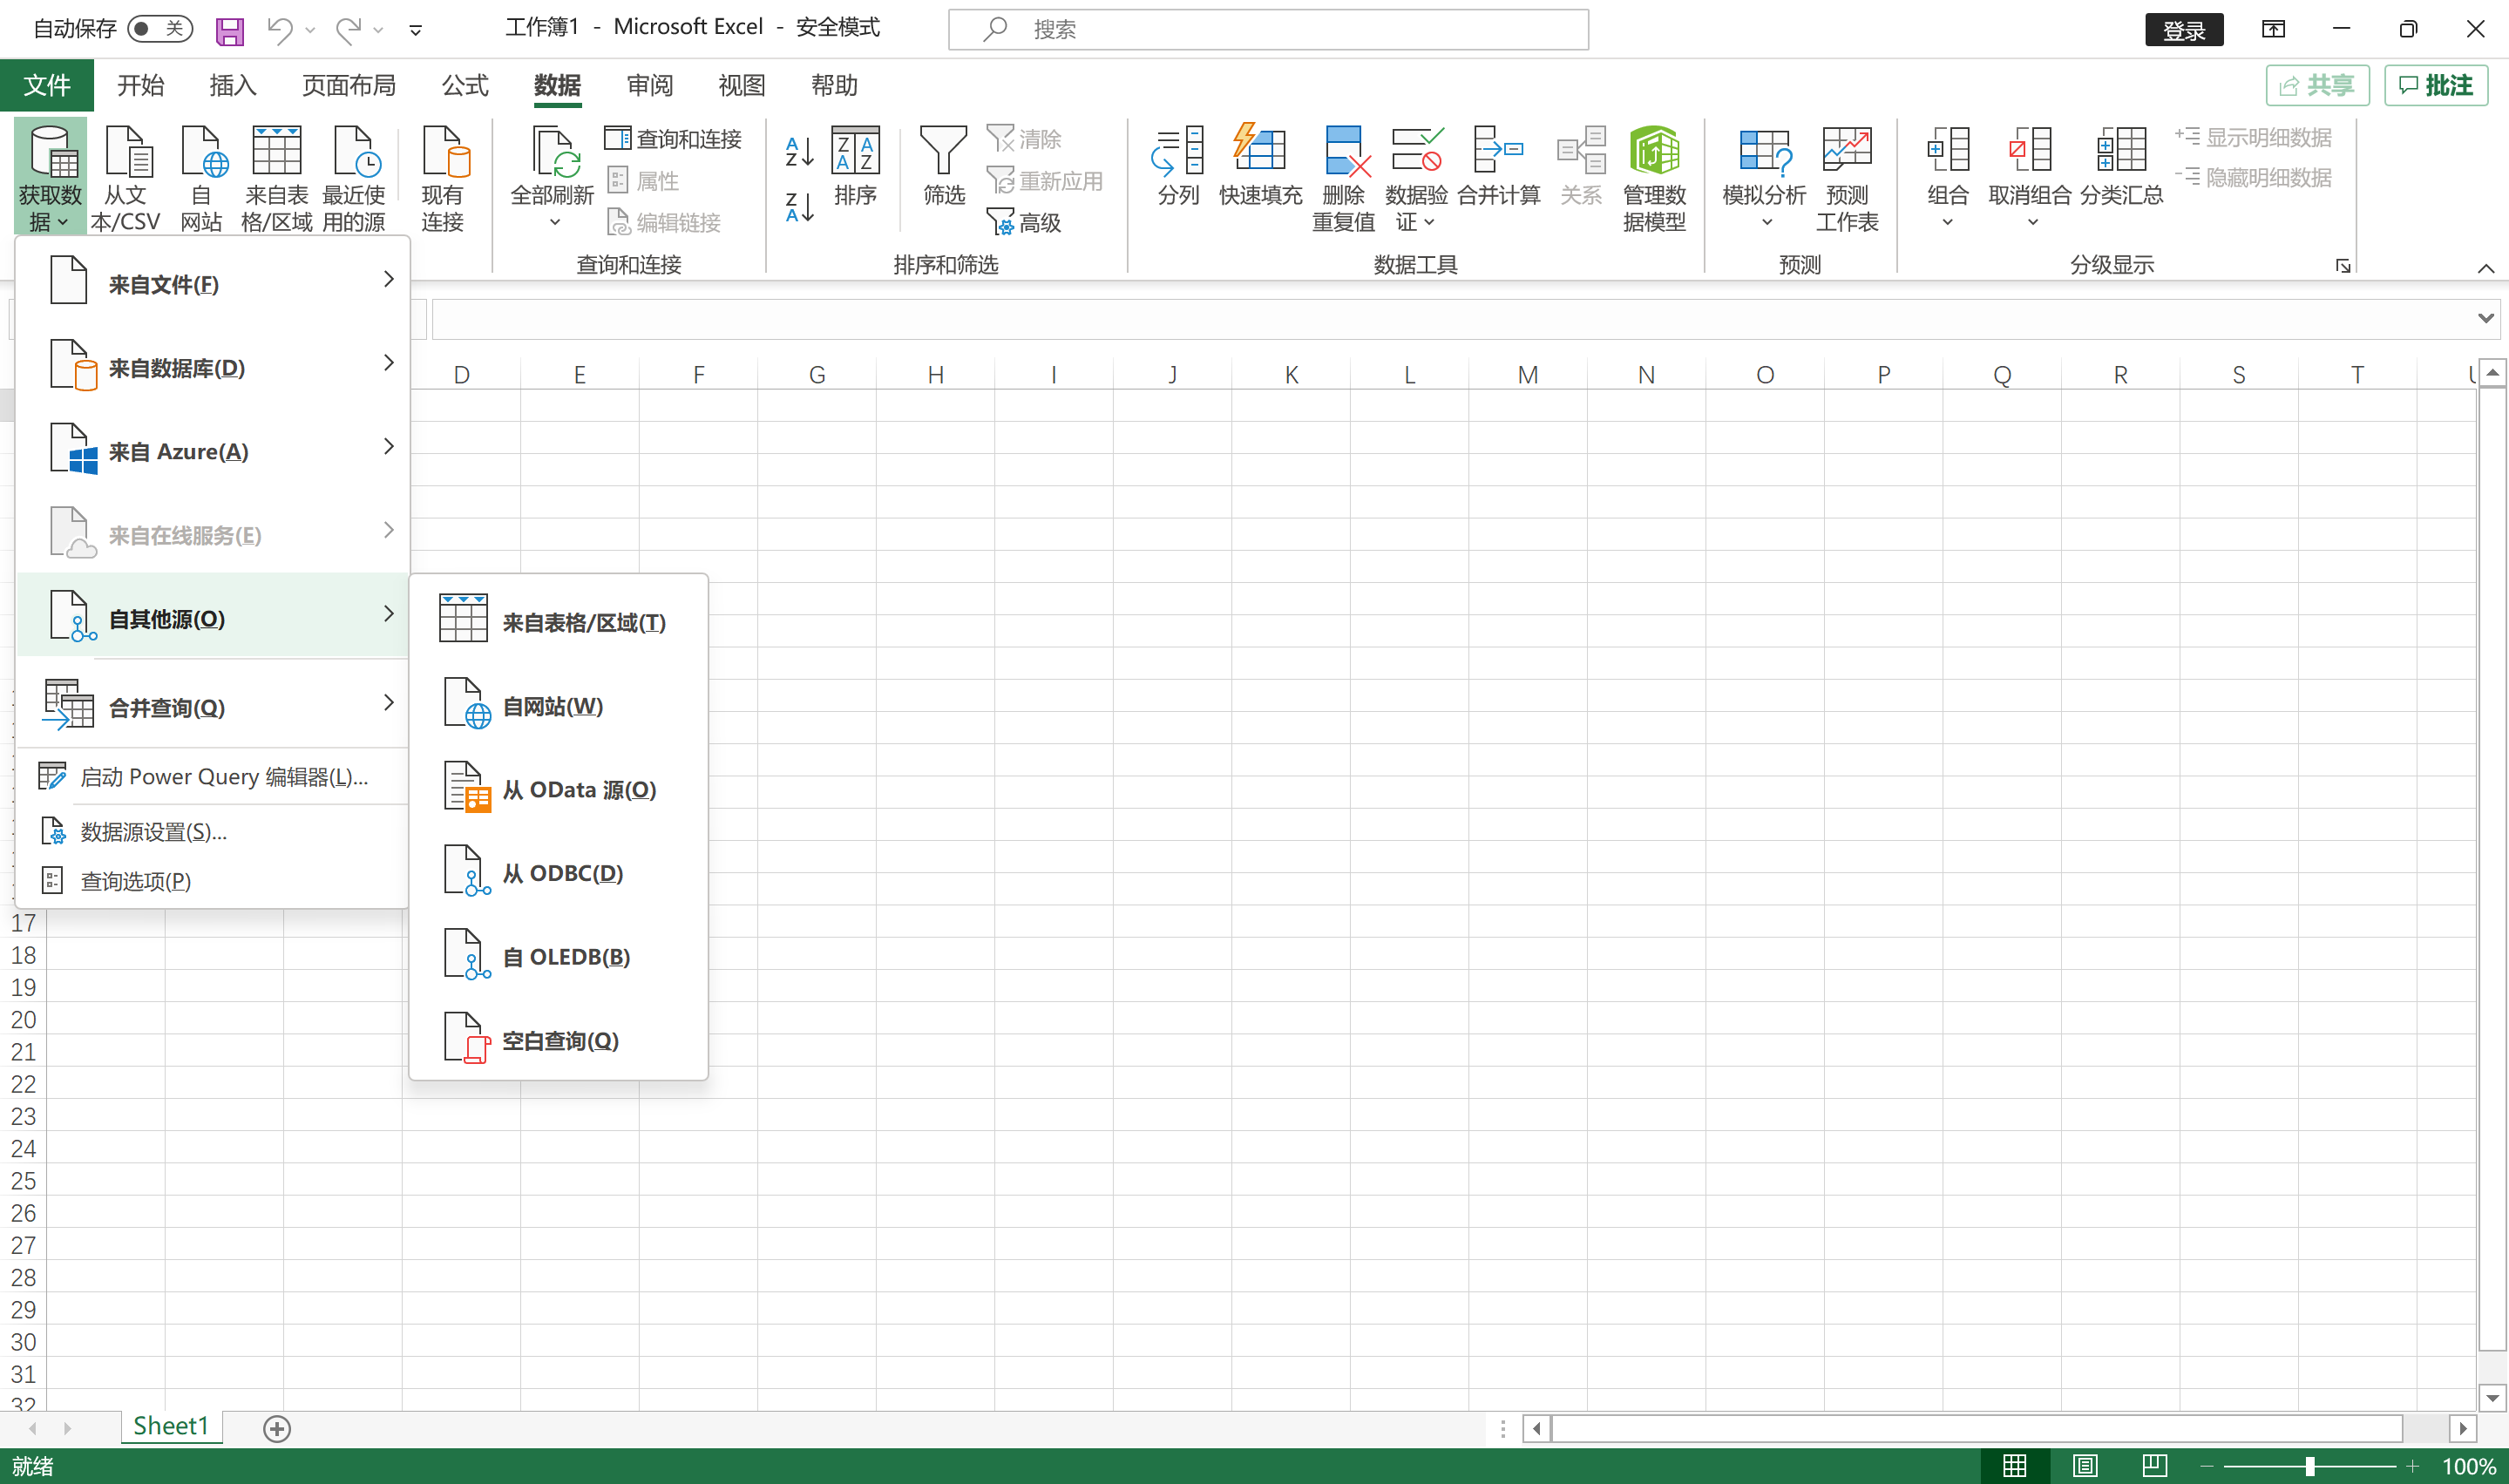
Task: Open the 公式 ribbon tab
Action: 465,85
